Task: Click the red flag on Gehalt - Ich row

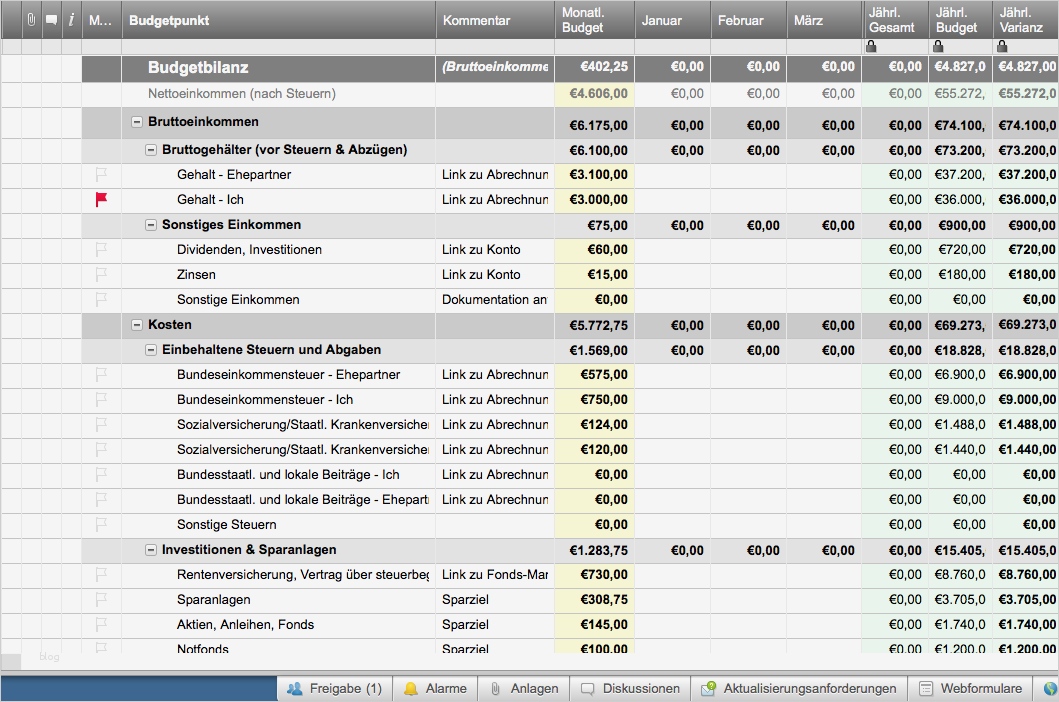Action: [x=101, y=200]
